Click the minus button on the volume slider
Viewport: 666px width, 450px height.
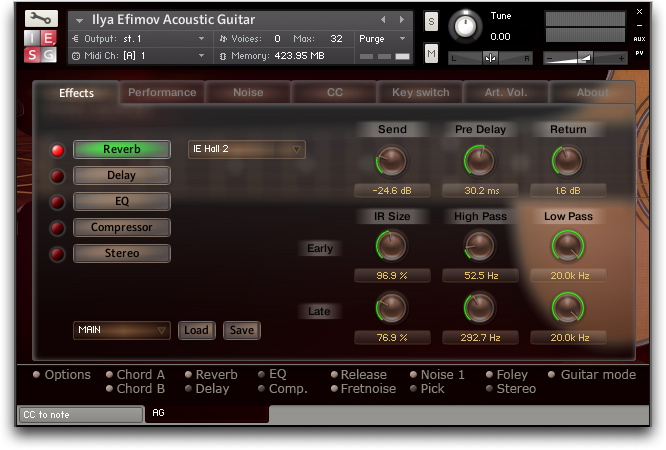[x=550, y=59]
